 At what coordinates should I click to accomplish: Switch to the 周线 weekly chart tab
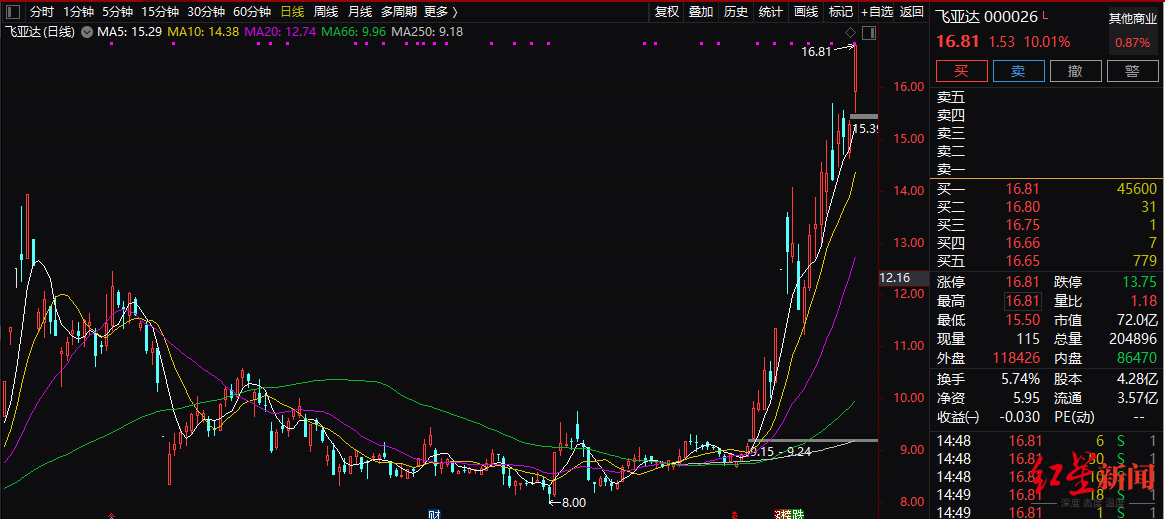326,12
